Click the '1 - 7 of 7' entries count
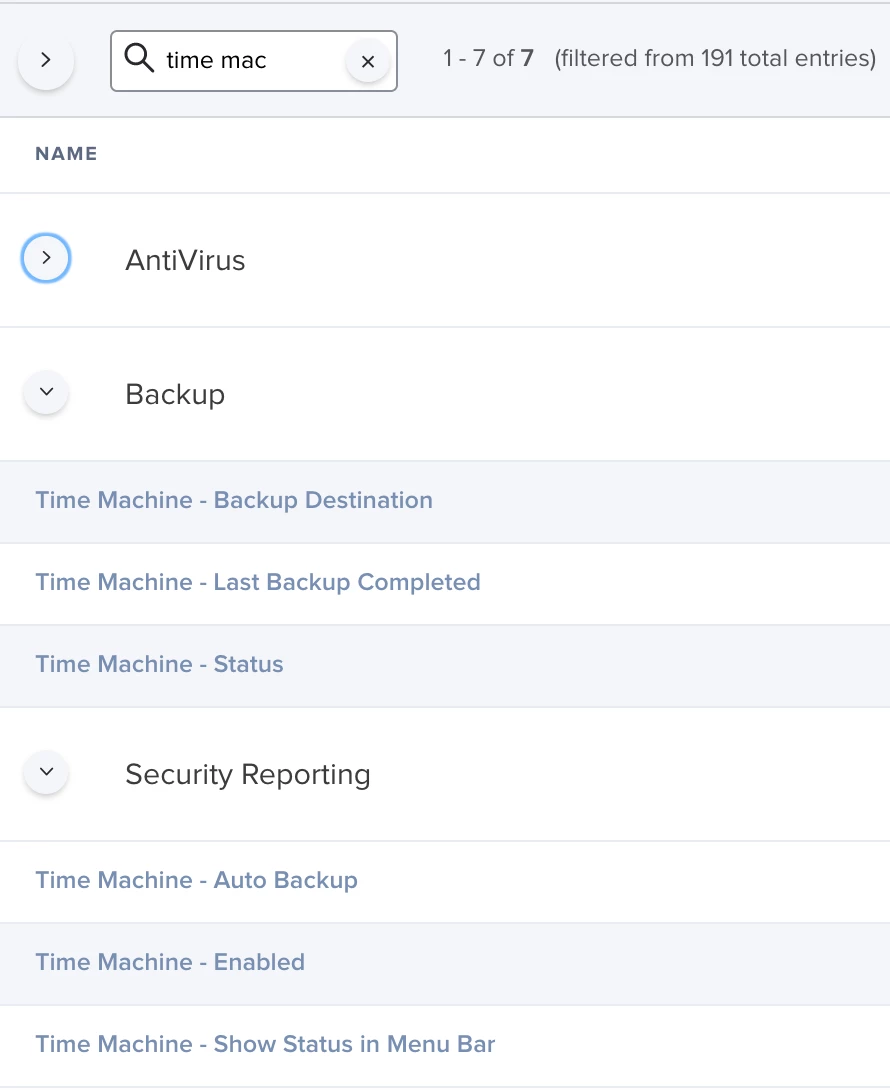Image resolution: width=890 pixels, height=1090 pixels. tap(488, 58)
